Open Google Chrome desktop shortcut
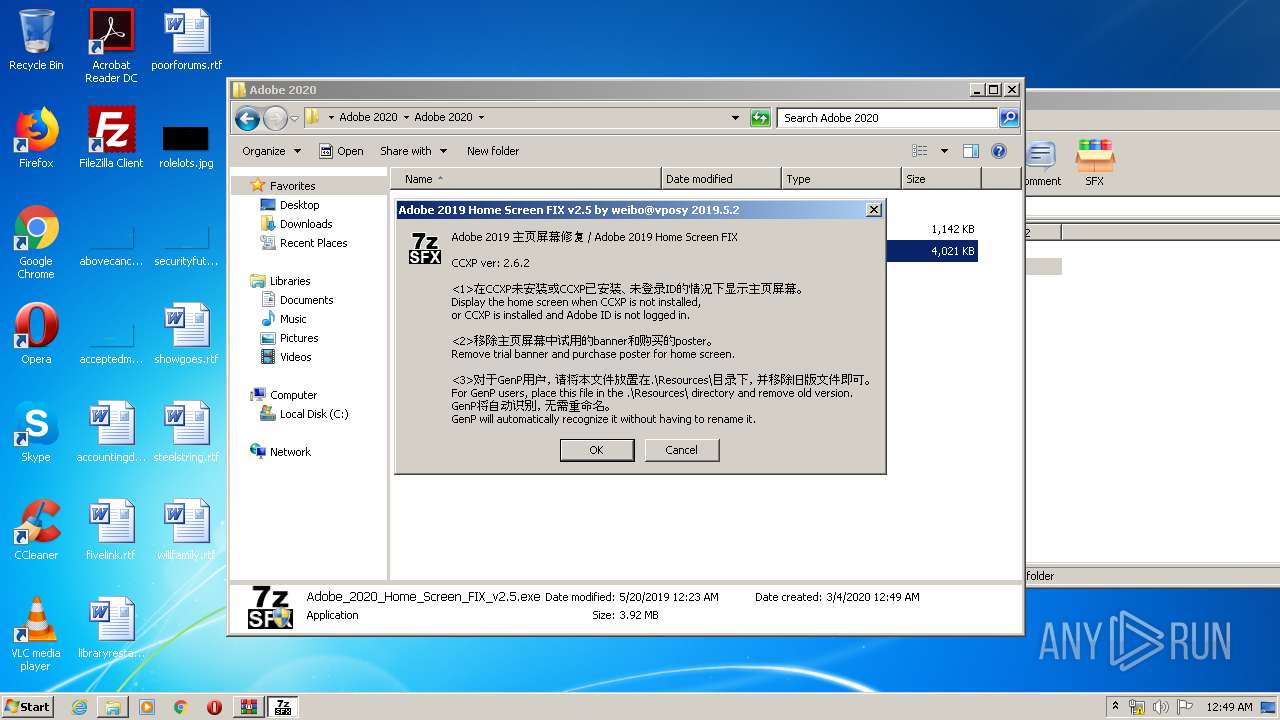Viewport: 1280px width, 720px height. pos(36,242)
